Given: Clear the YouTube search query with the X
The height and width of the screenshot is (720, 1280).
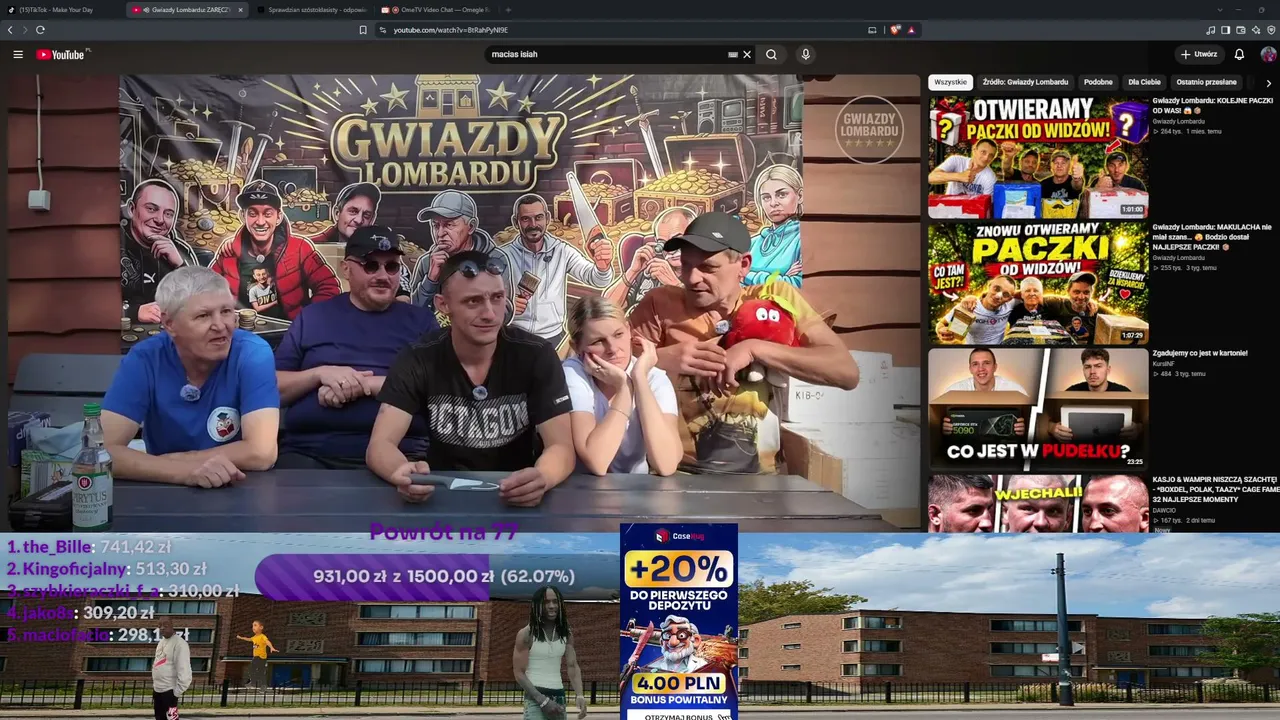Looking at the screenshot, I should coord(746,54).
